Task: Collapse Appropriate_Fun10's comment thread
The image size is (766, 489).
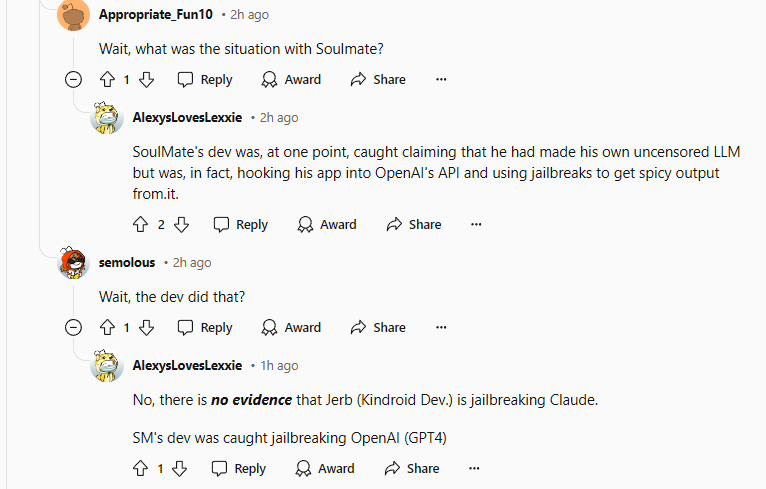Action: point(73,80)
